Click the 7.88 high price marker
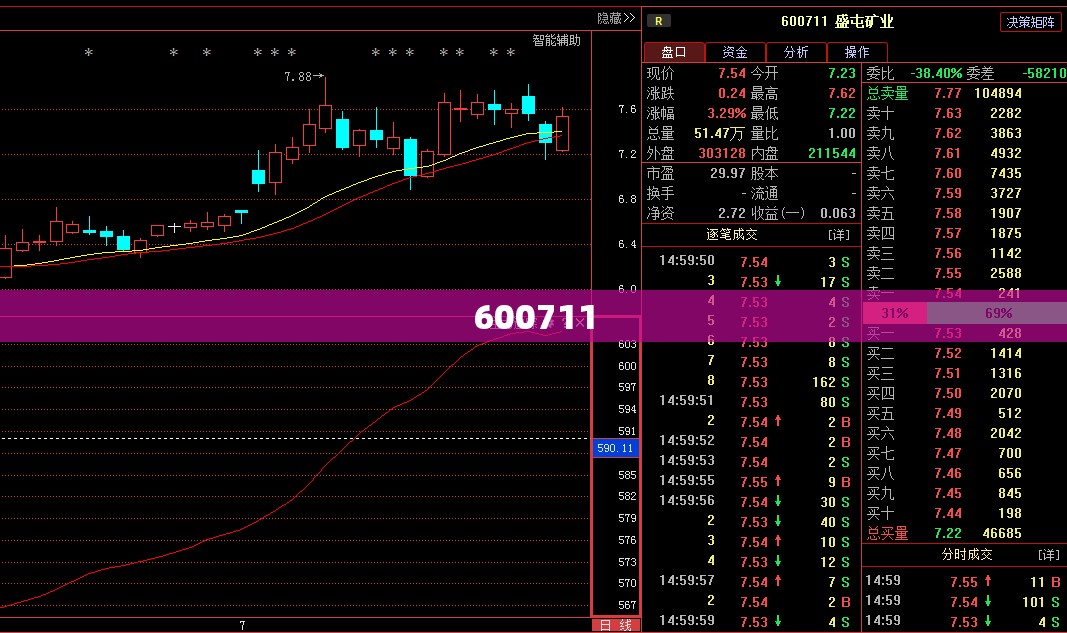Viewport: 1067px width, 633px height. (303, 77)
